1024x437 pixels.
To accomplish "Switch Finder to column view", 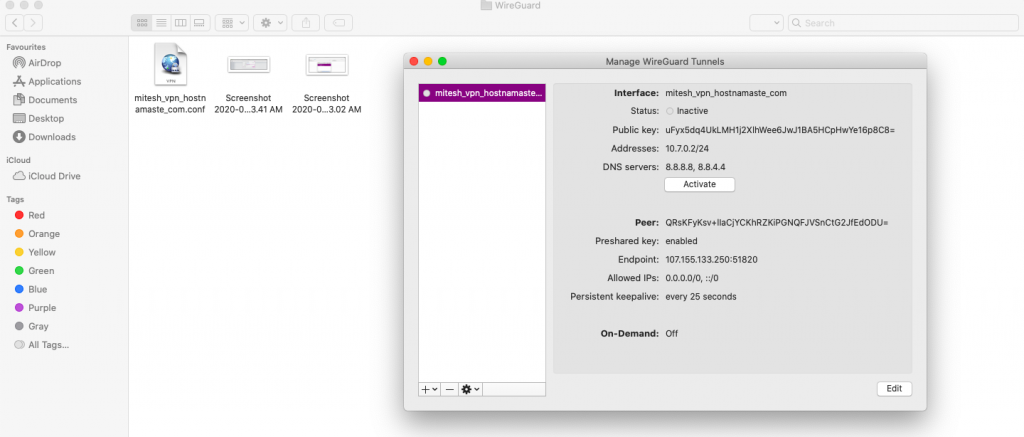I will tap(180, 23).
